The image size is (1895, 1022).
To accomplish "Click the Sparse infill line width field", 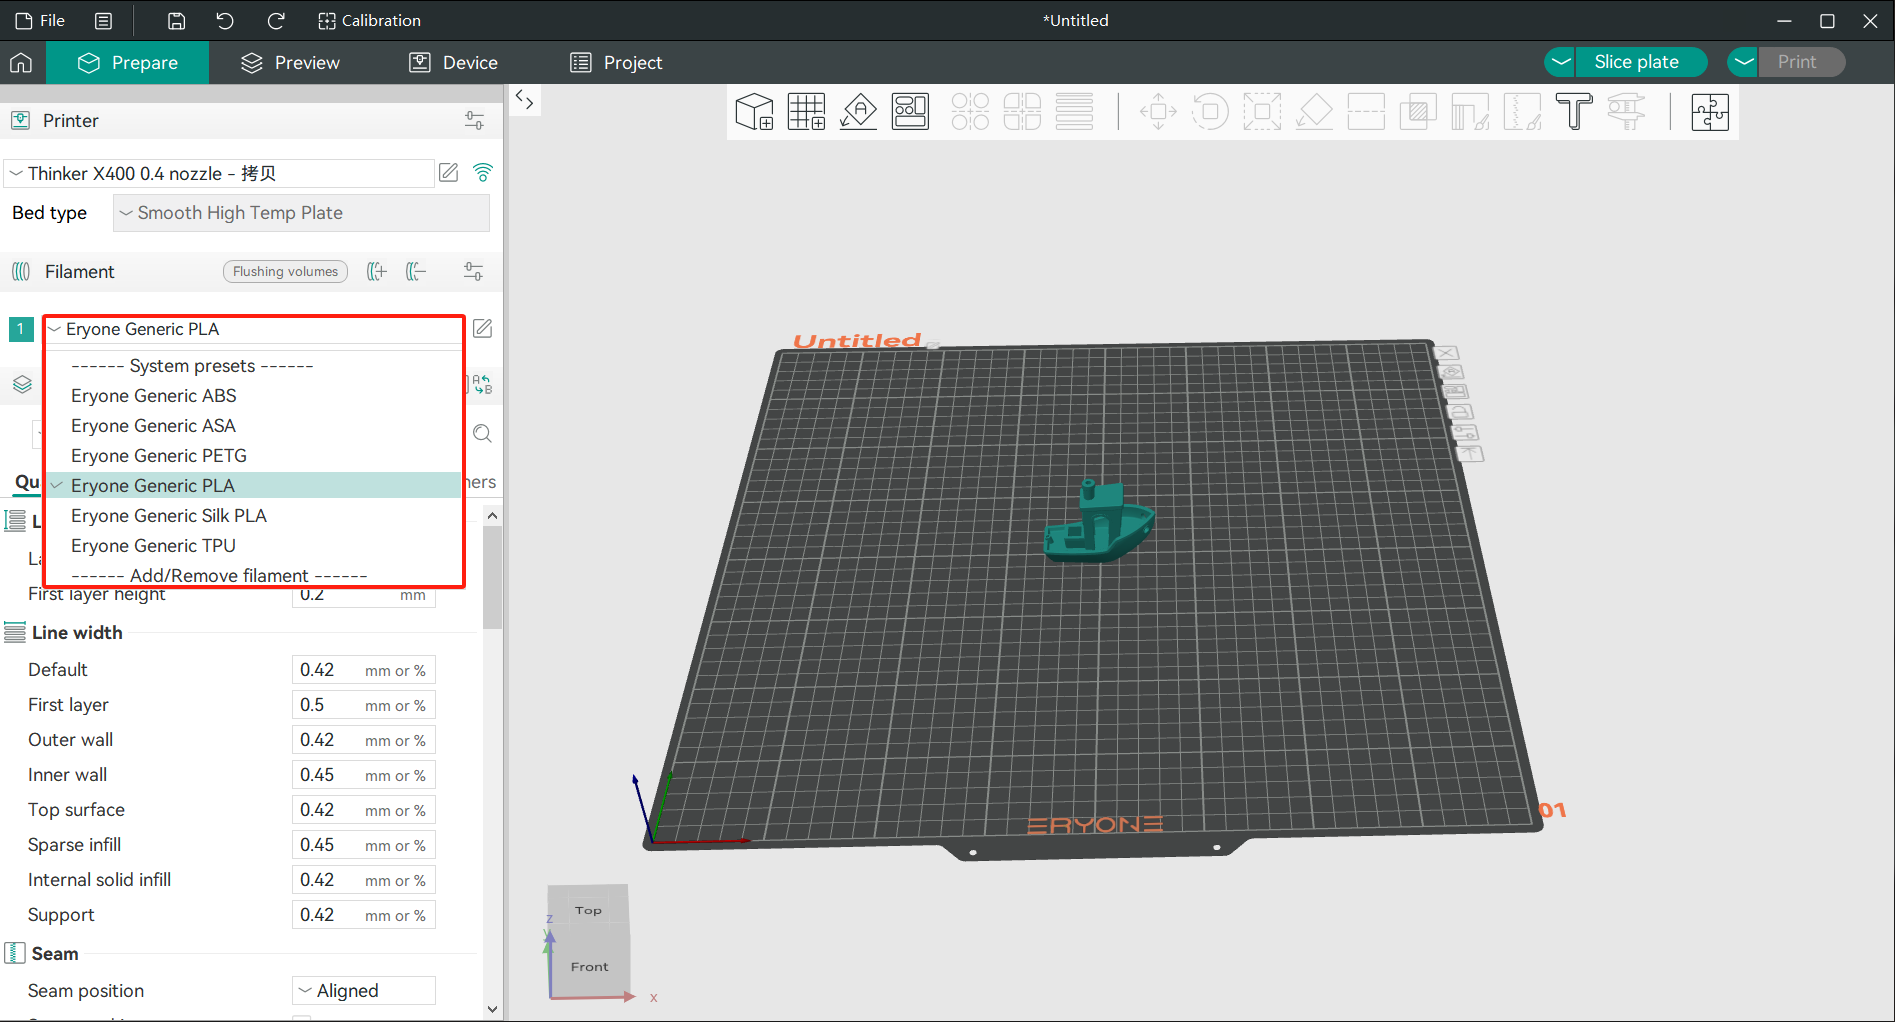I will 364,845.
